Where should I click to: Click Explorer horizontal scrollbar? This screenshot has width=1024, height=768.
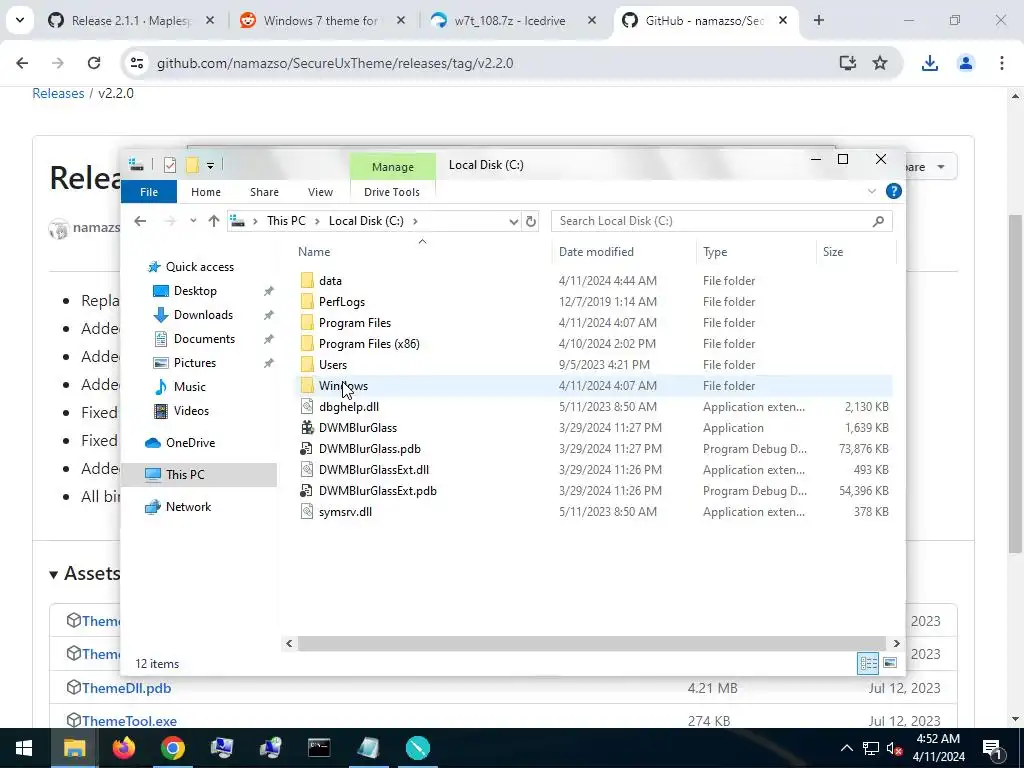591,643
